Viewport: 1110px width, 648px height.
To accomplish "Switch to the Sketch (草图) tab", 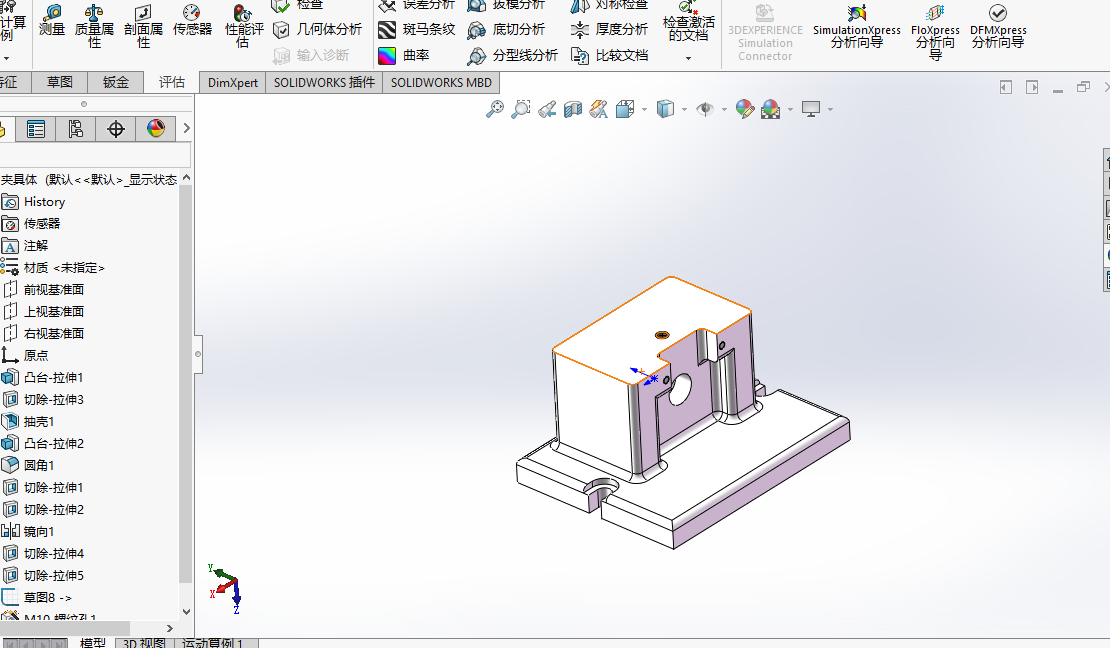I will click(x=59, y=82).
